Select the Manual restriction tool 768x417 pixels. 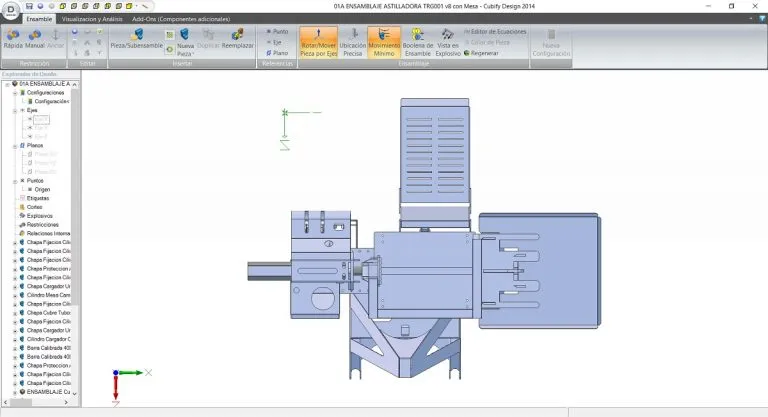coord(36,40)
